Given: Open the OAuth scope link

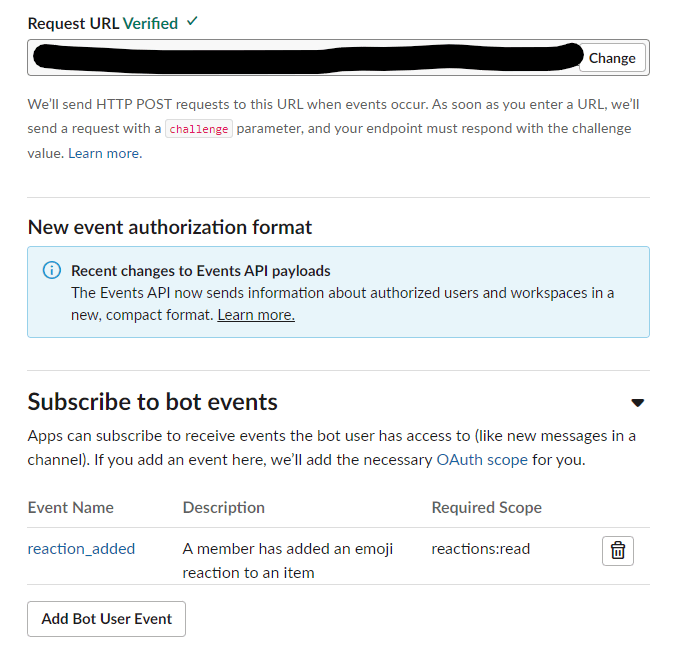Looking at the screenshot, I should pos(482,460).
